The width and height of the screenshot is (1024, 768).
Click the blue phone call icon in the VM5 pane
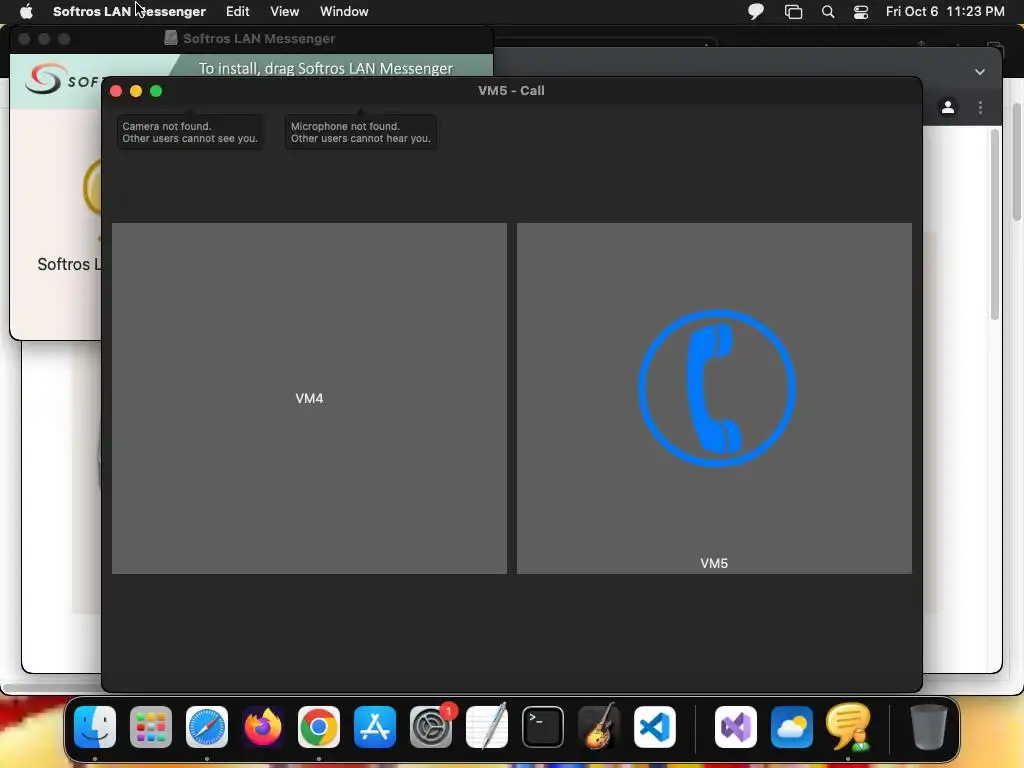pos(716,388)
